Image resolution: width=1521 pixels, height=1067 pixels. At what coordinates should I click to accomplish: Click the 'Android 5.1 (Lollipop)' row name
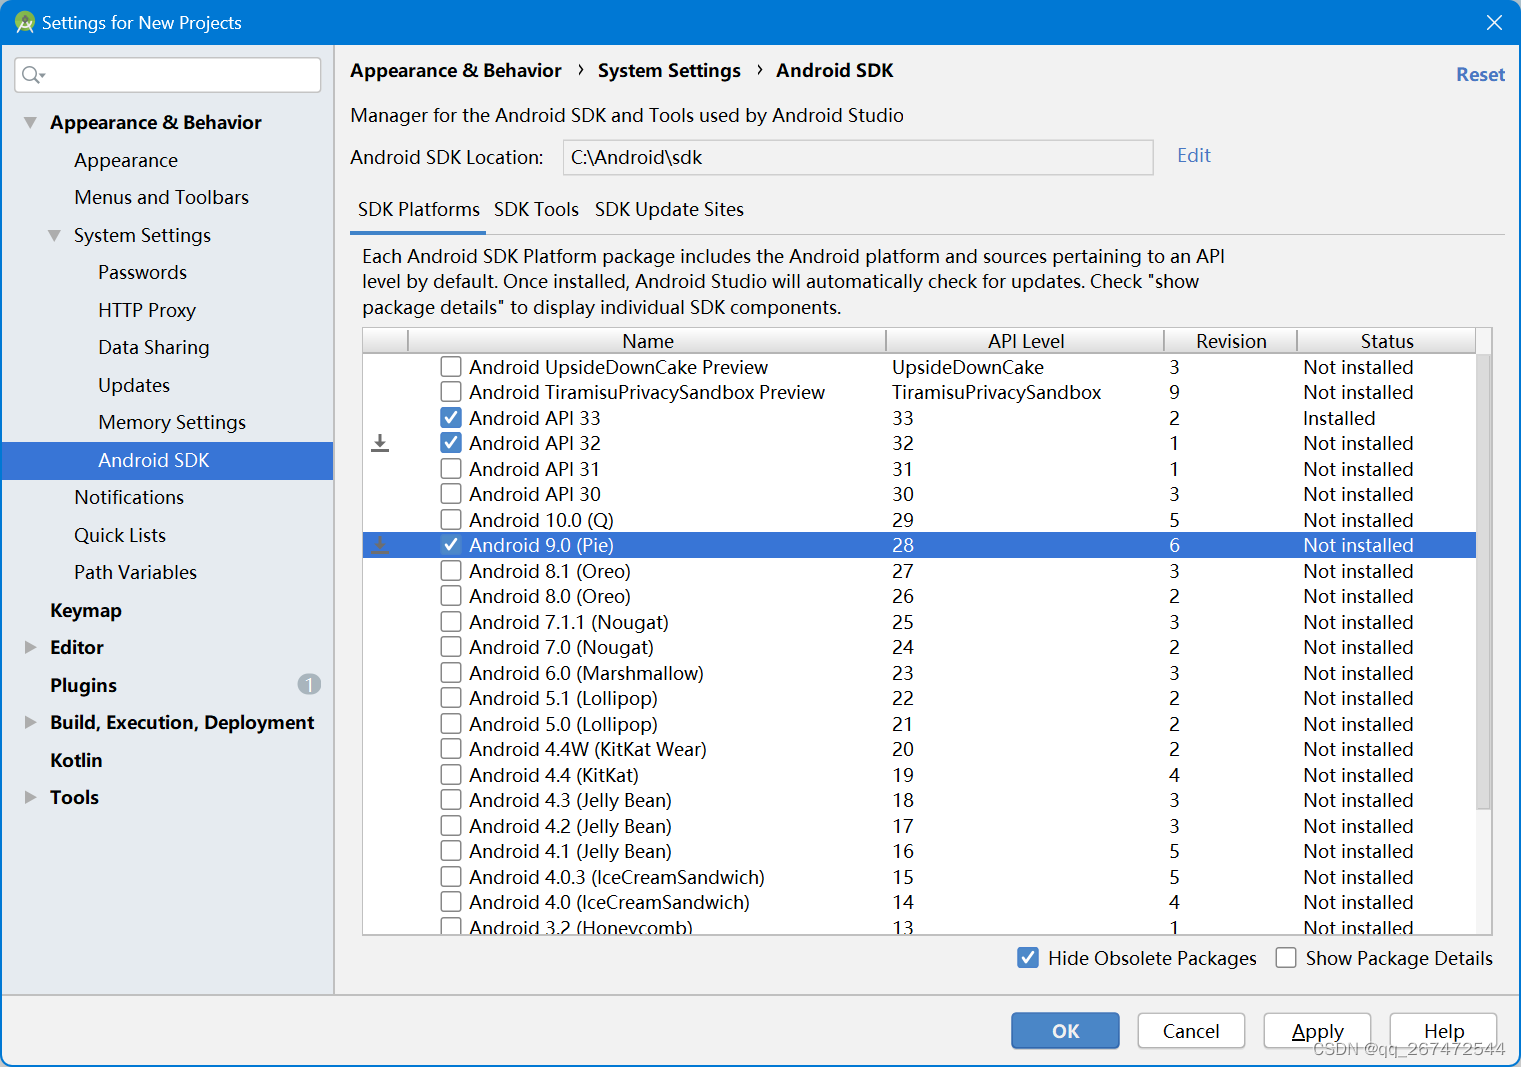coord(563,698)
